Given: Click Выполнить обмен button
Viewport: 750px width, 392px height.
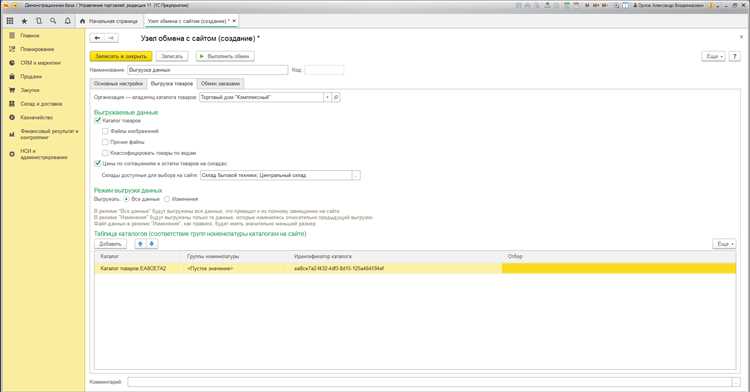Looking at the screenshot, I should coord(225,56).
